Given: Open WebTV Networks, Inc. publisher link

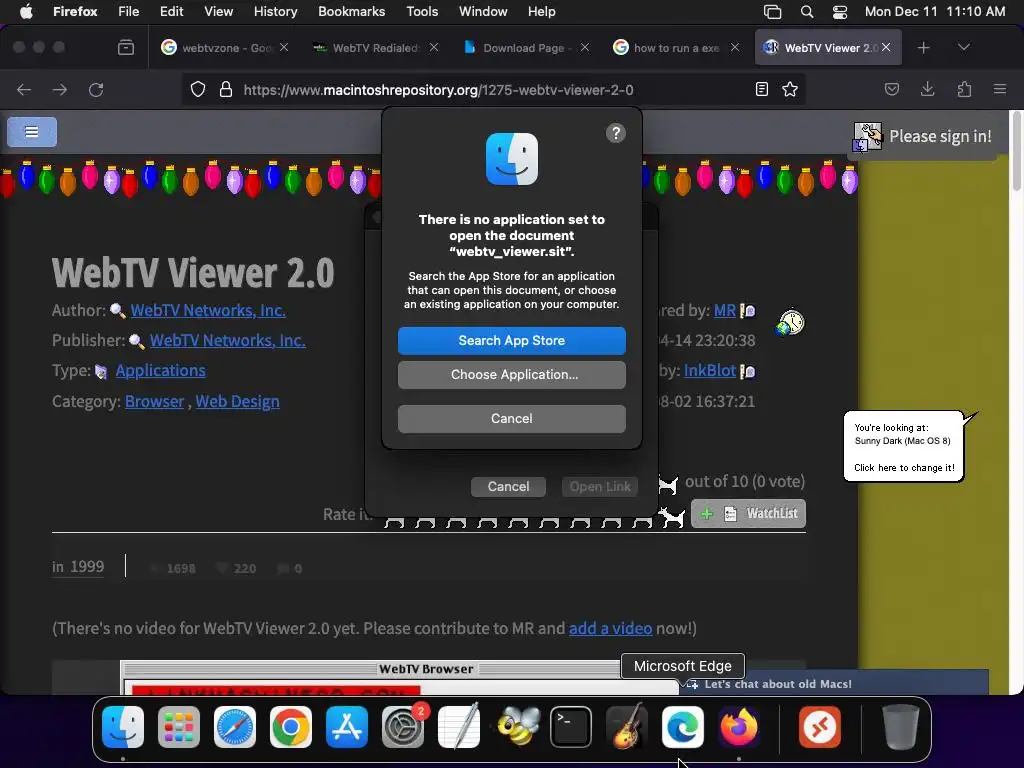Looking at the screenshot, I should (227, 340).
